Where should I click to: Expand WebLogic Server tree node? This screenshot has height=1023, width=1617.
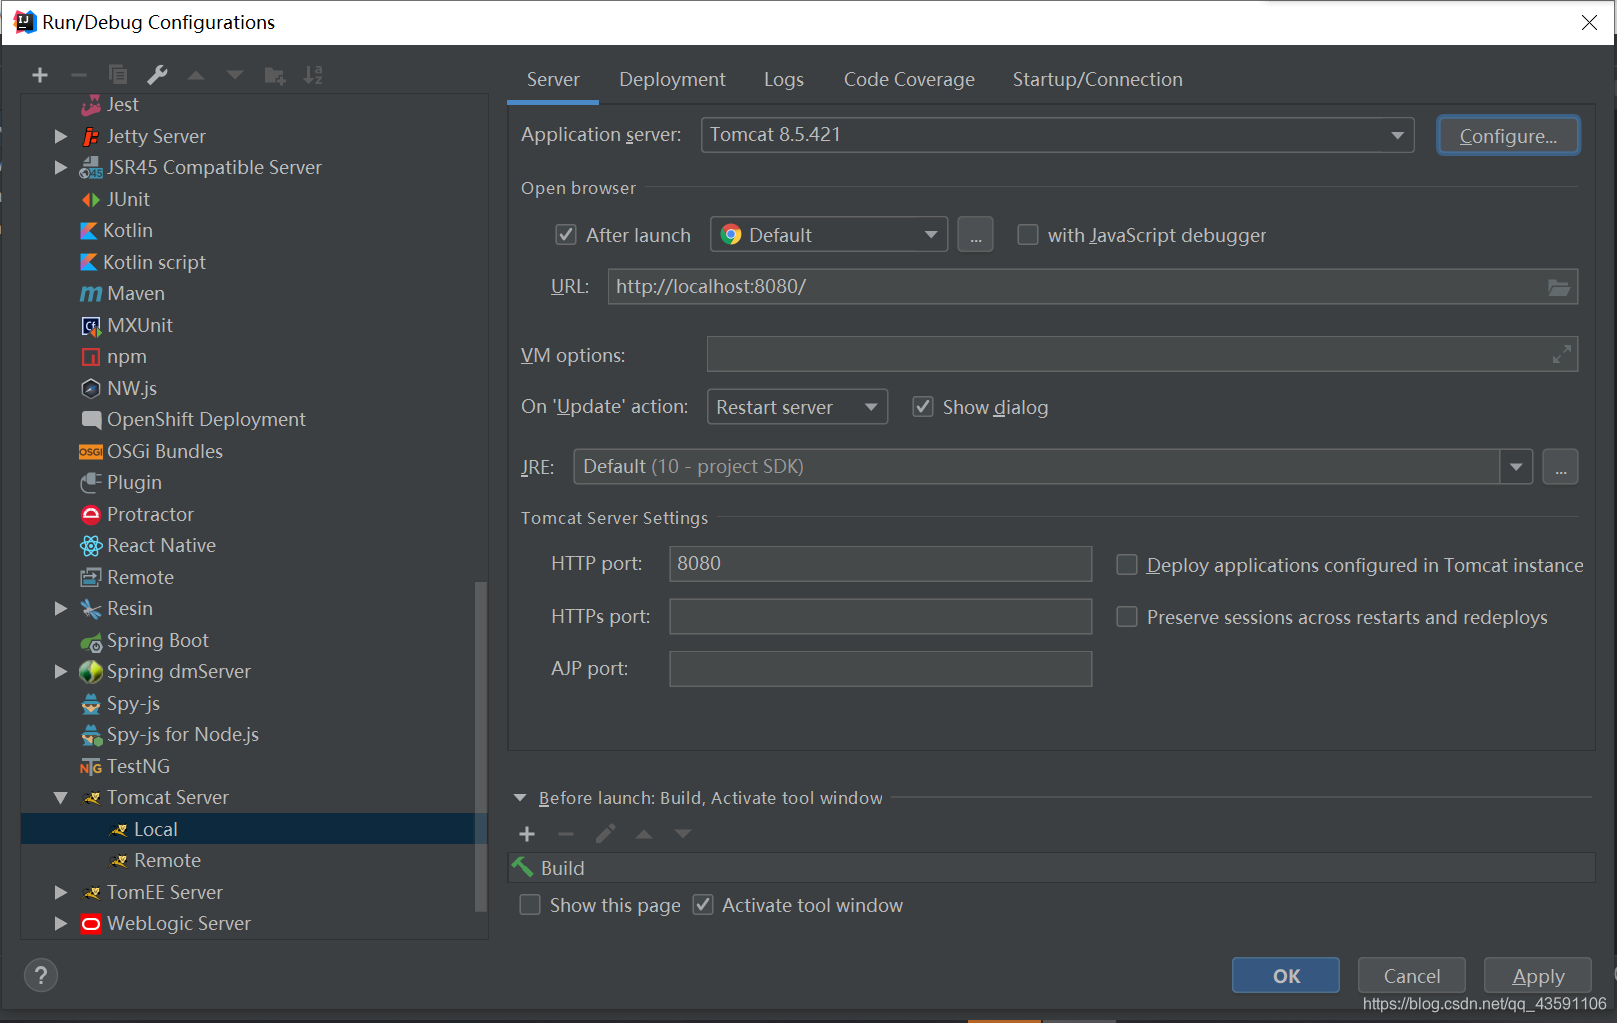[x=61, y=923]
